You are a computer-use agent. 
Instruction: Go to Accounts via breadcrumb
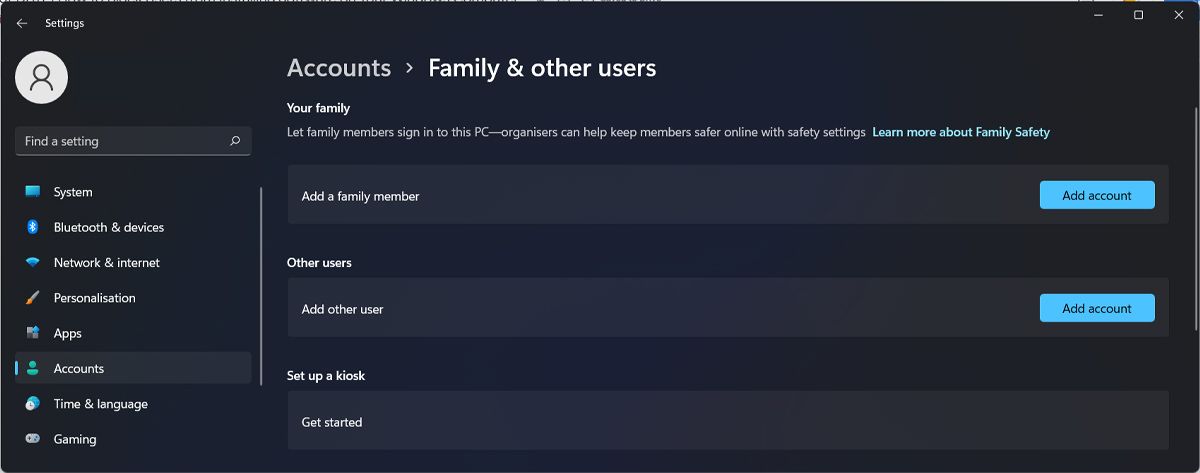click(339, 68)
